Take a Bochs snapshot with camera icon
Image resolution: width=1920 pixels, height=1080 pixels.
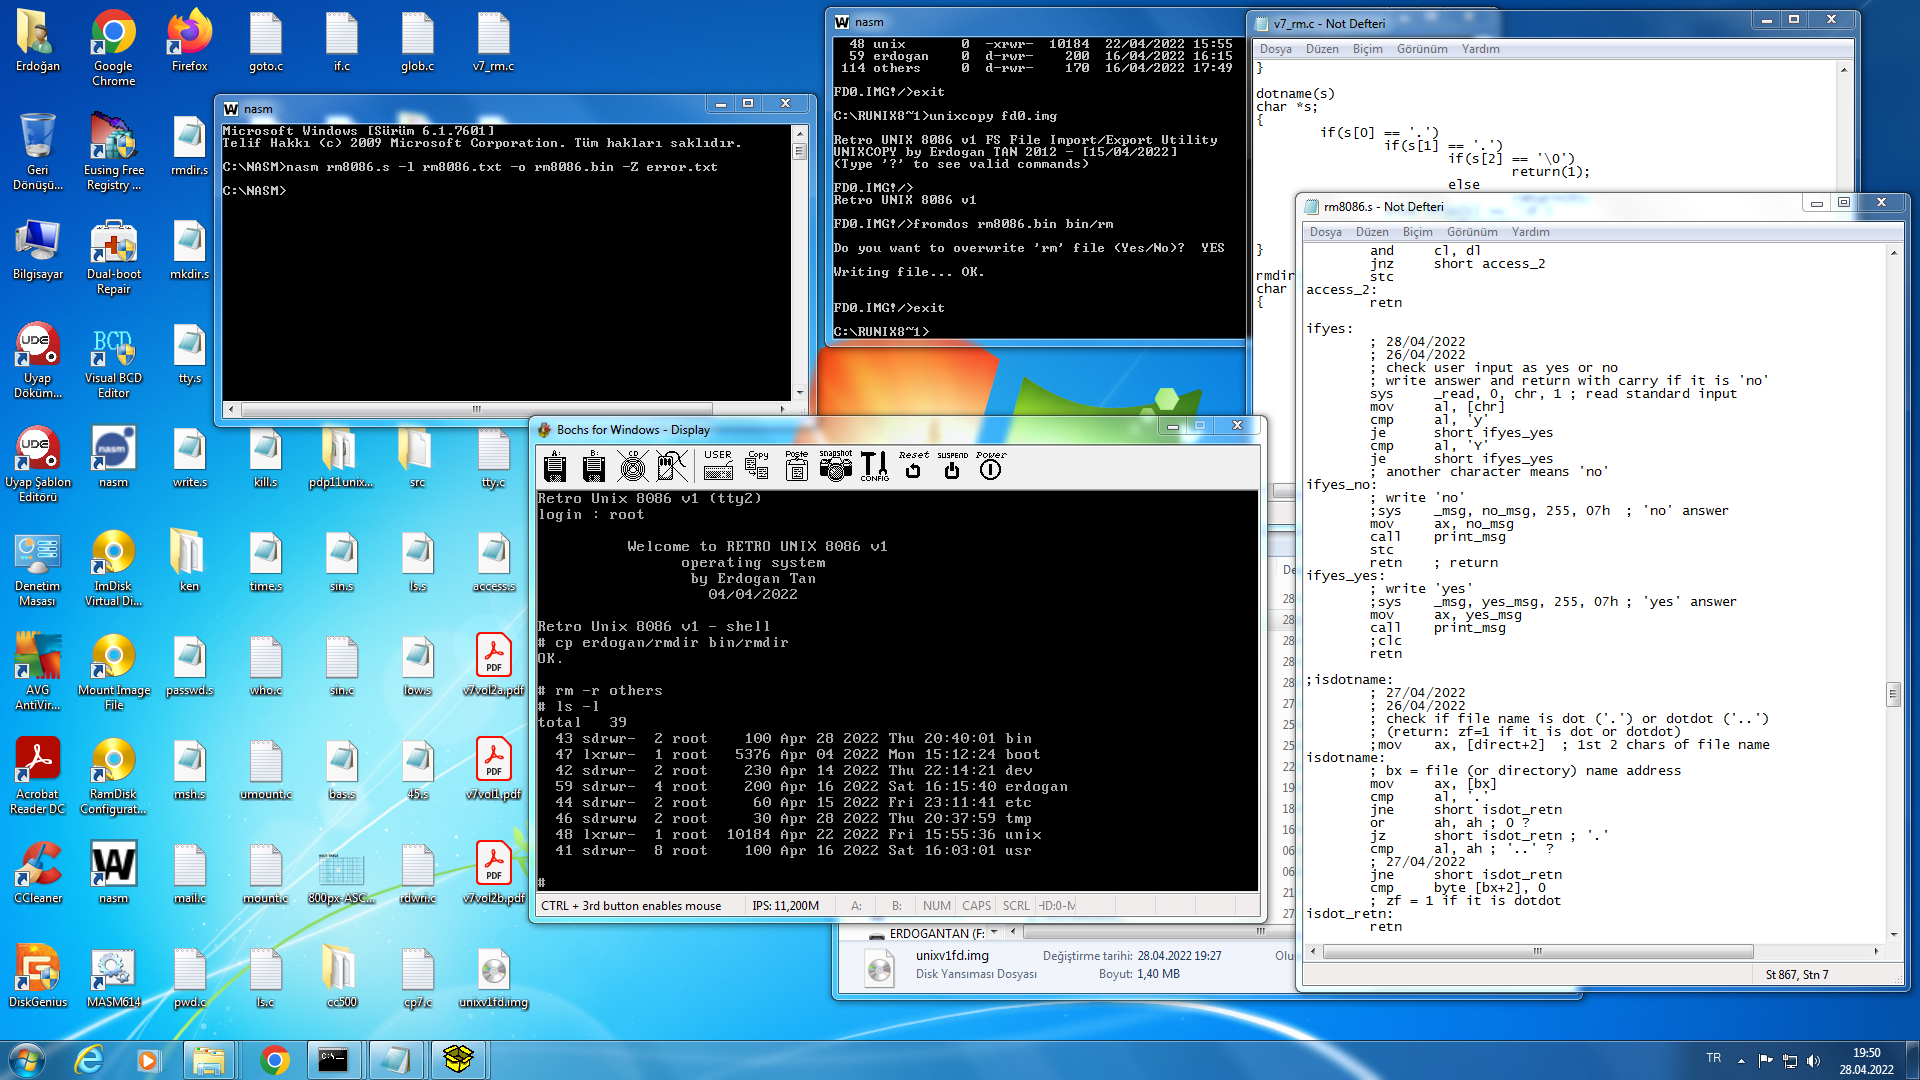[x=835, y=466]
